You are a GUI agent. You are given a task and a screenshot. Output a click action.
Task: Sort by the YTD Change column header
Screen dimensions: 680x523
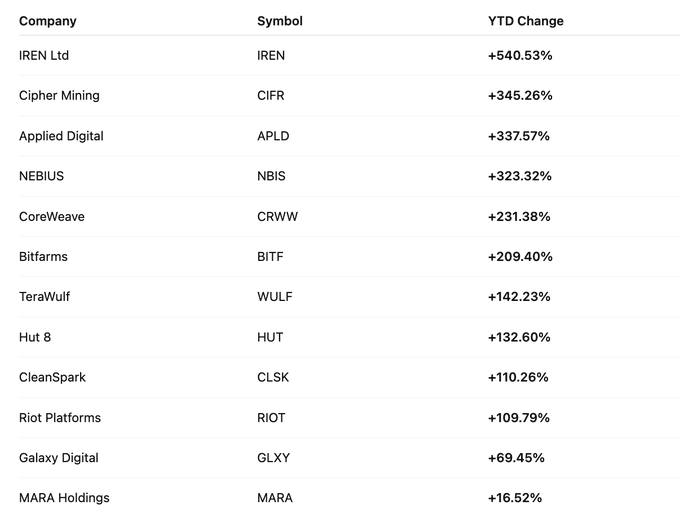(525, 21)
